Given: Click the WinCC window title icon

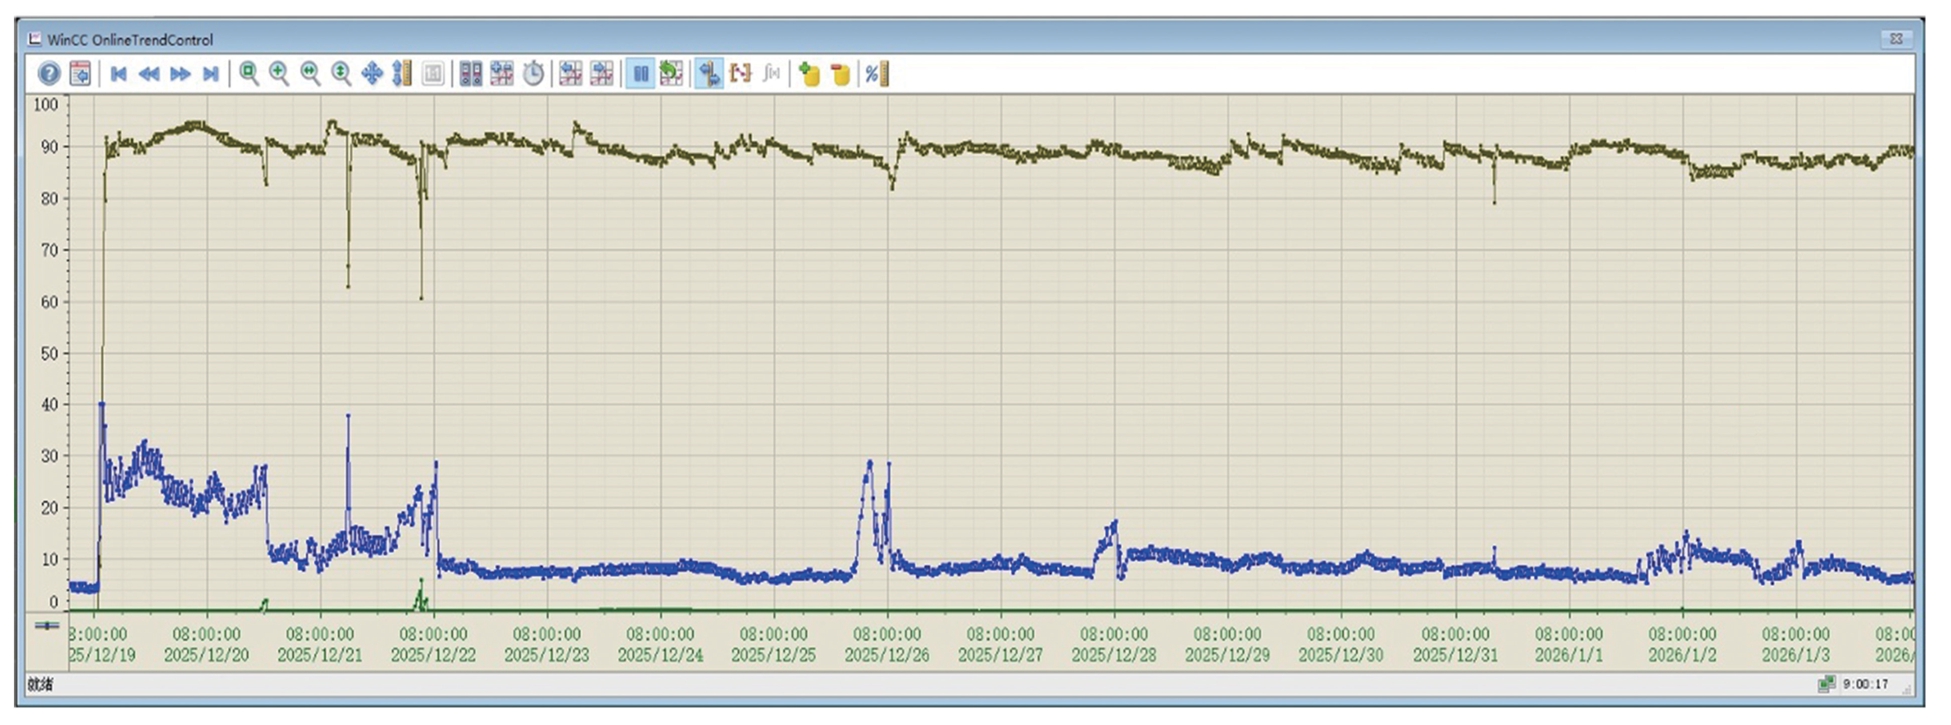Looking at the screenshot, I should pyautogui.click(x=35, y=39).
